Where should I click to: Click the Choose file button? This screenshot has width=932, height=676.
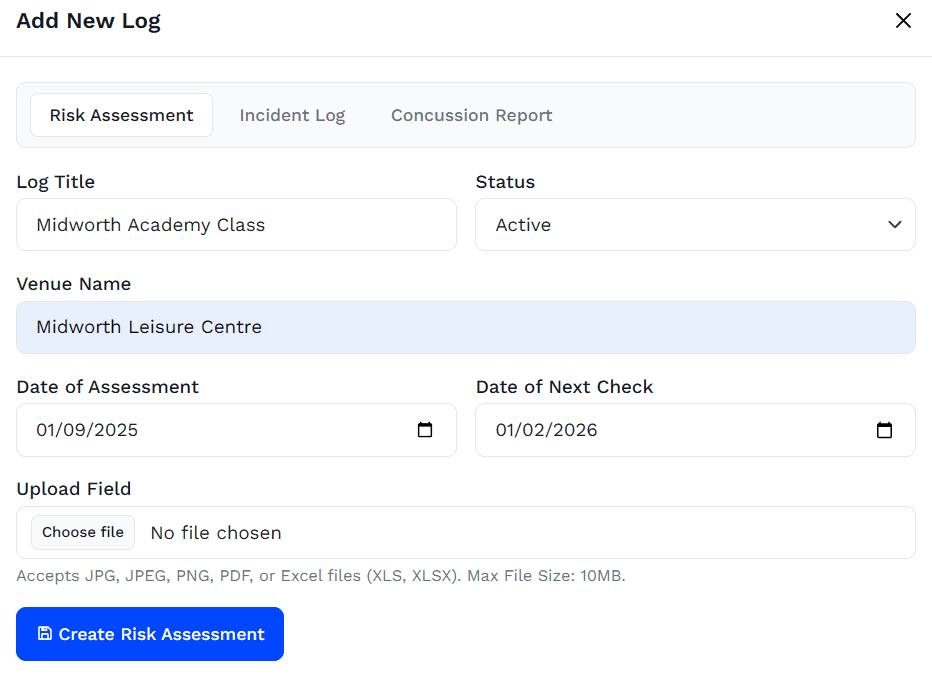[x=83, y=532]
